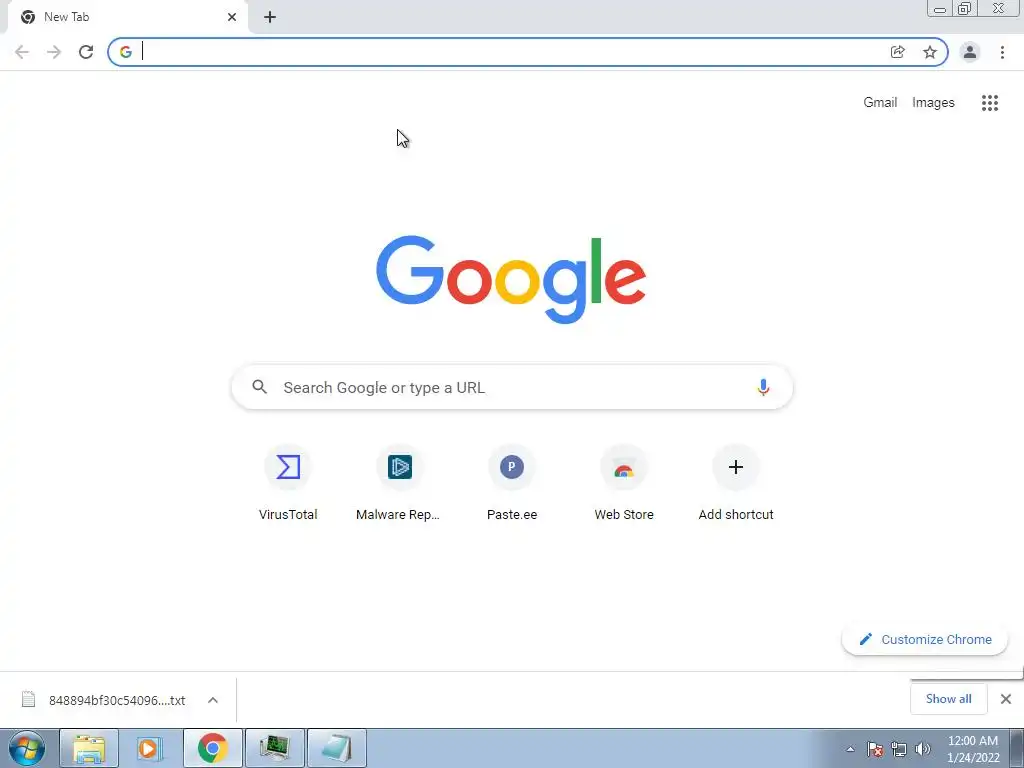Open Windows Media Player from taskbar
The width and height of the screenshot is (1024, 768).
(151, 748)
